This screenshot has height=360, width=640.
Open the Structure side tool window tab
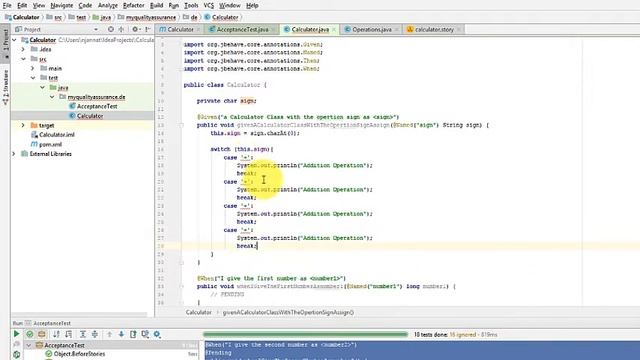5,87
